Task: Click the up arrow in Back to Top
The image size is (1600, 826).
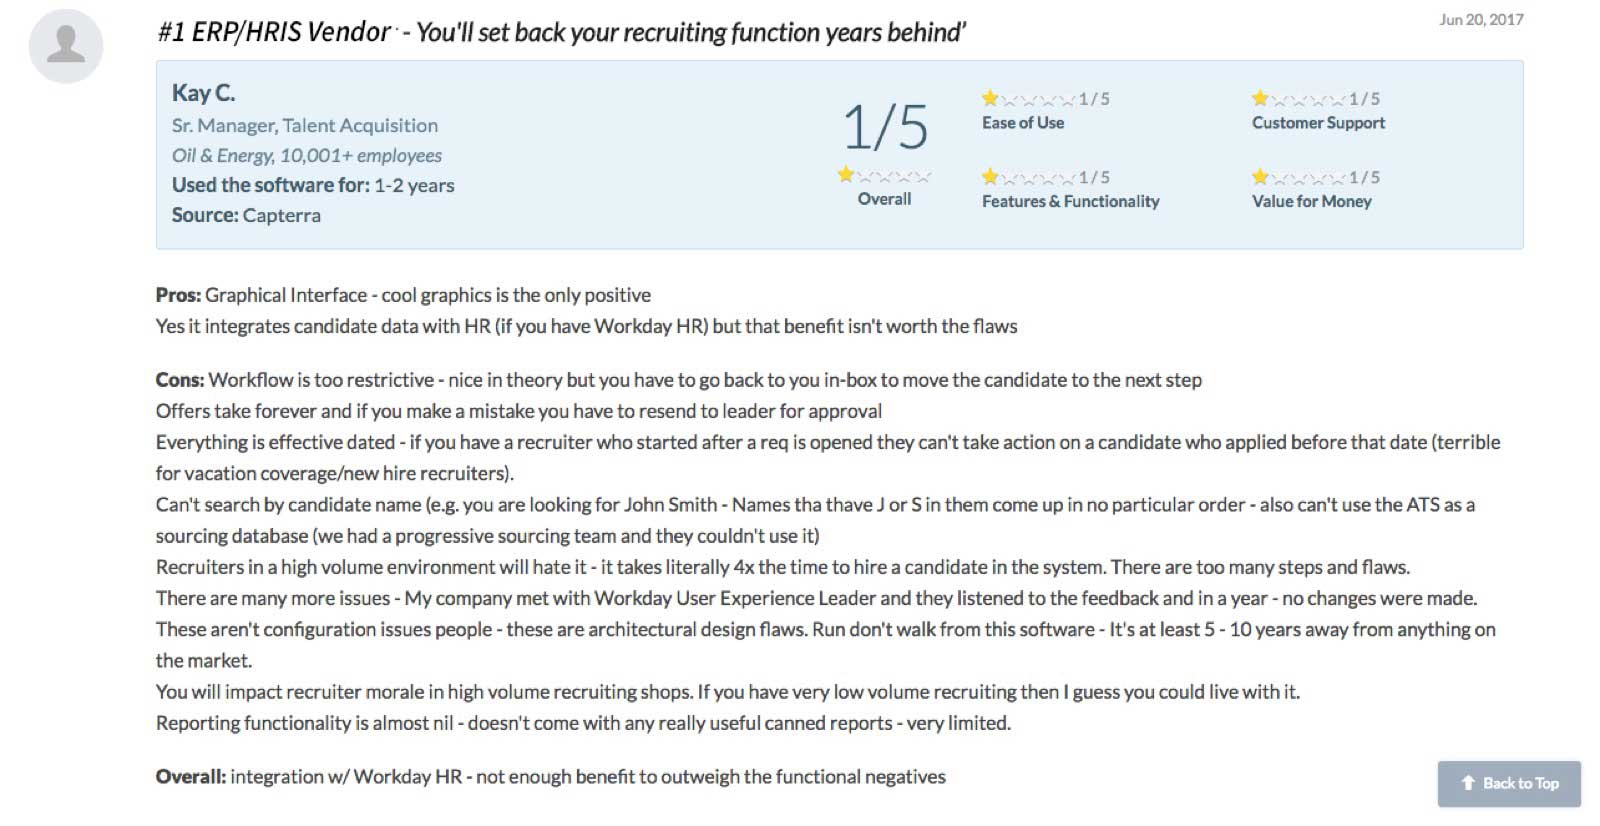Action: tap(1468, 783)
